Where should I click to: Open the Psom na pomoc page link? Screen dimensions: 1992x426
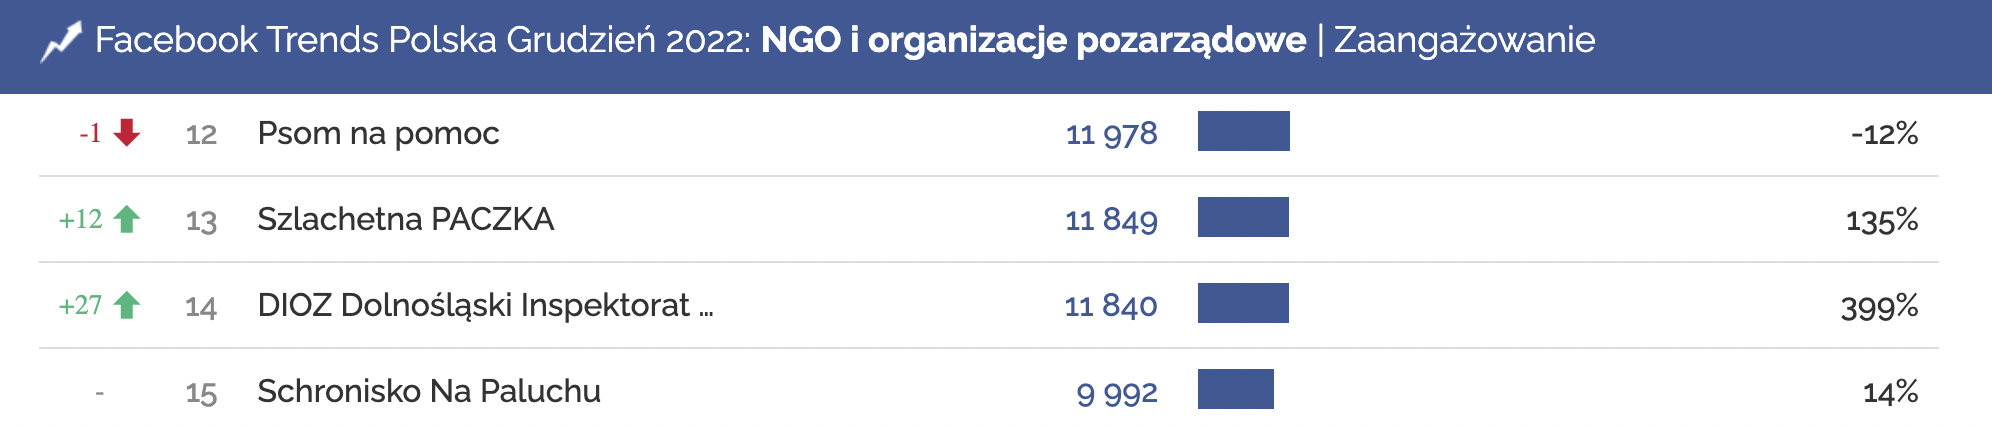point(378,133)
